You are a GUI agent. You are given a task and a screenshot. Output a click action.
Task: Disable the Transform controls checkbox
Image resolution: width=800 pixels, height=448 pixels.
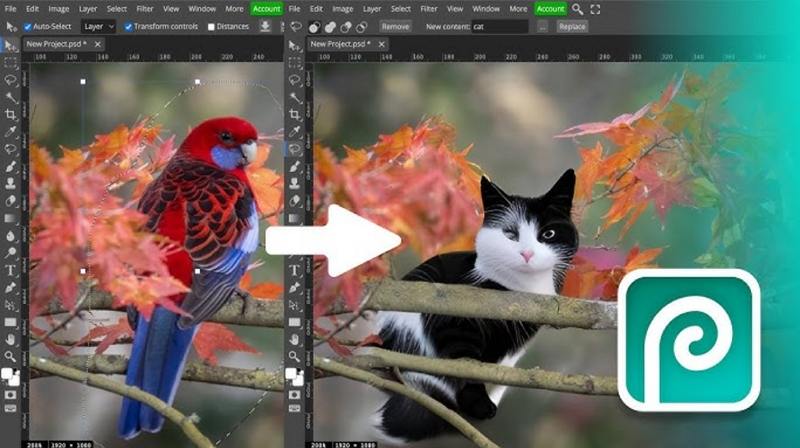tap(129, 27)
